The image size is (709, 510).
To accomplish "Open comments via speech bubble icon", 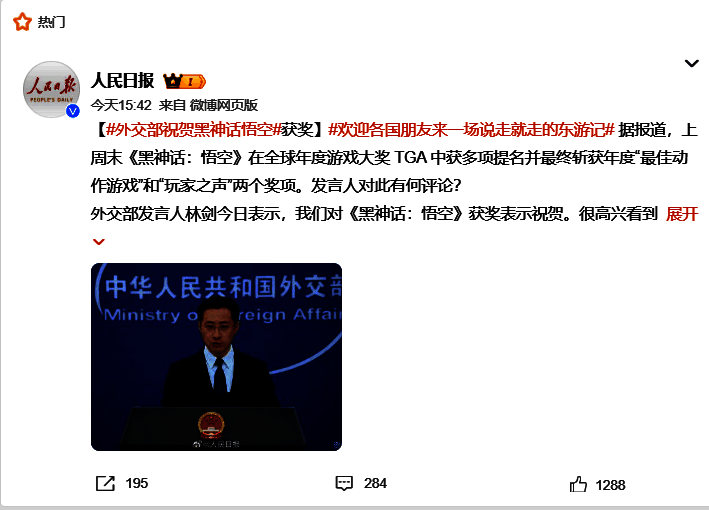I will click(x=344, y=483).
